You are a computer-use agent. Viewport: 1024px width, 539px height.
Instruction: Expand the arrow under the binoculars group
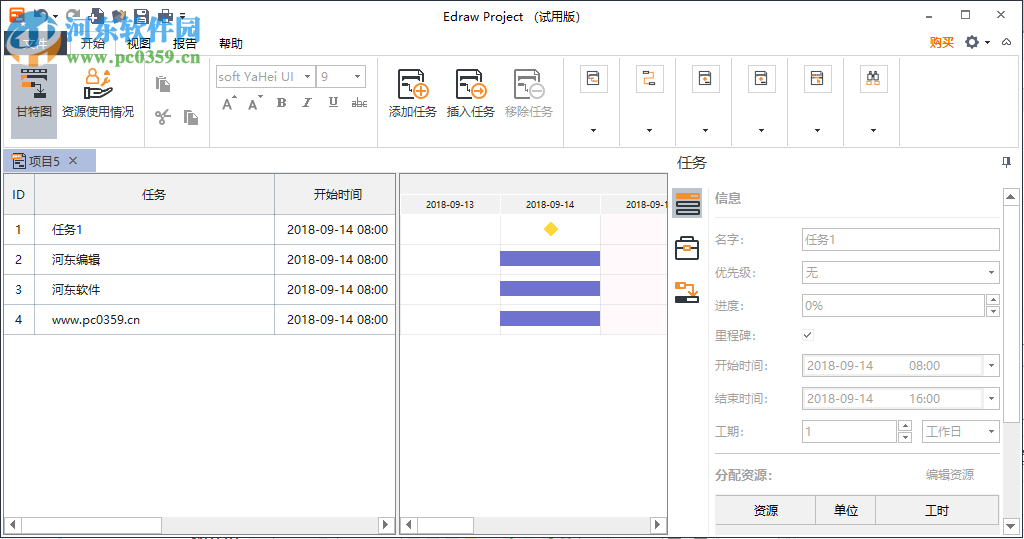point(873,131)
